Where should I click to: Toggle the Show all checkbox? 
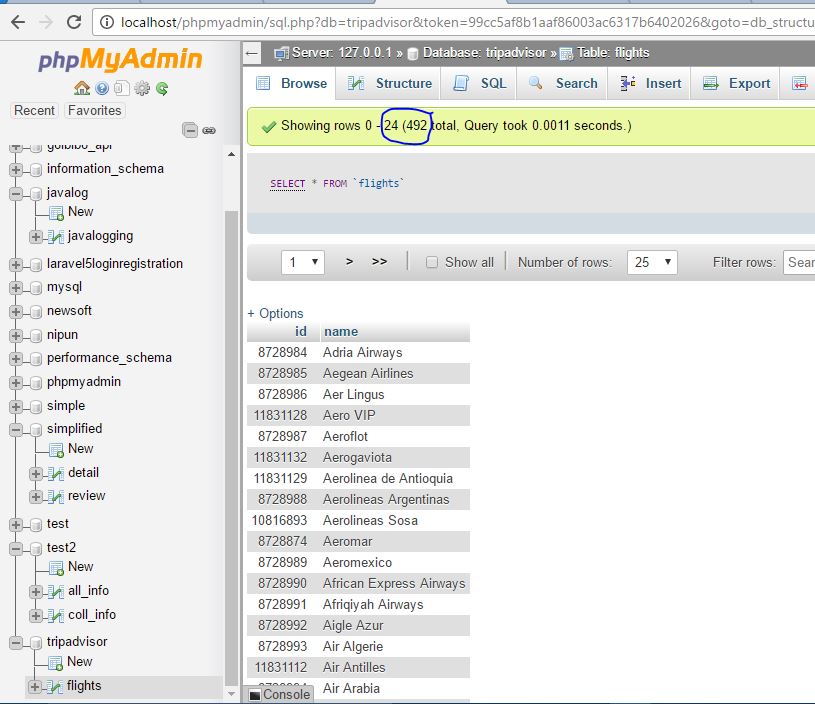tap(432, 263)
